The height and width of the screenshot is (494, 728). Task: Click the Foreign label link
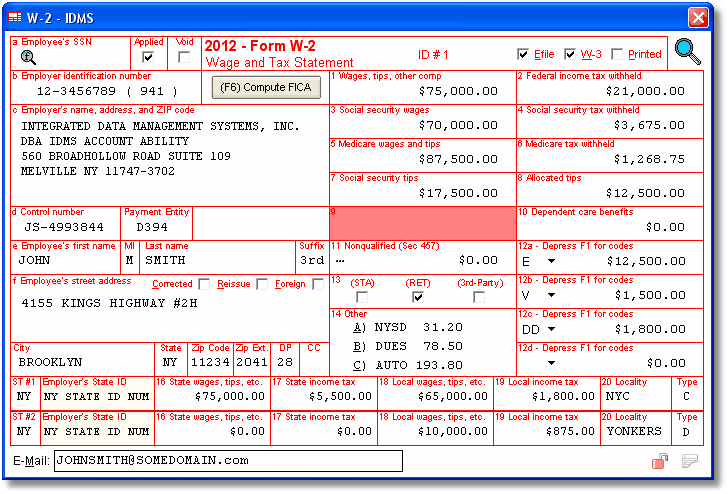tap(290, 284)
